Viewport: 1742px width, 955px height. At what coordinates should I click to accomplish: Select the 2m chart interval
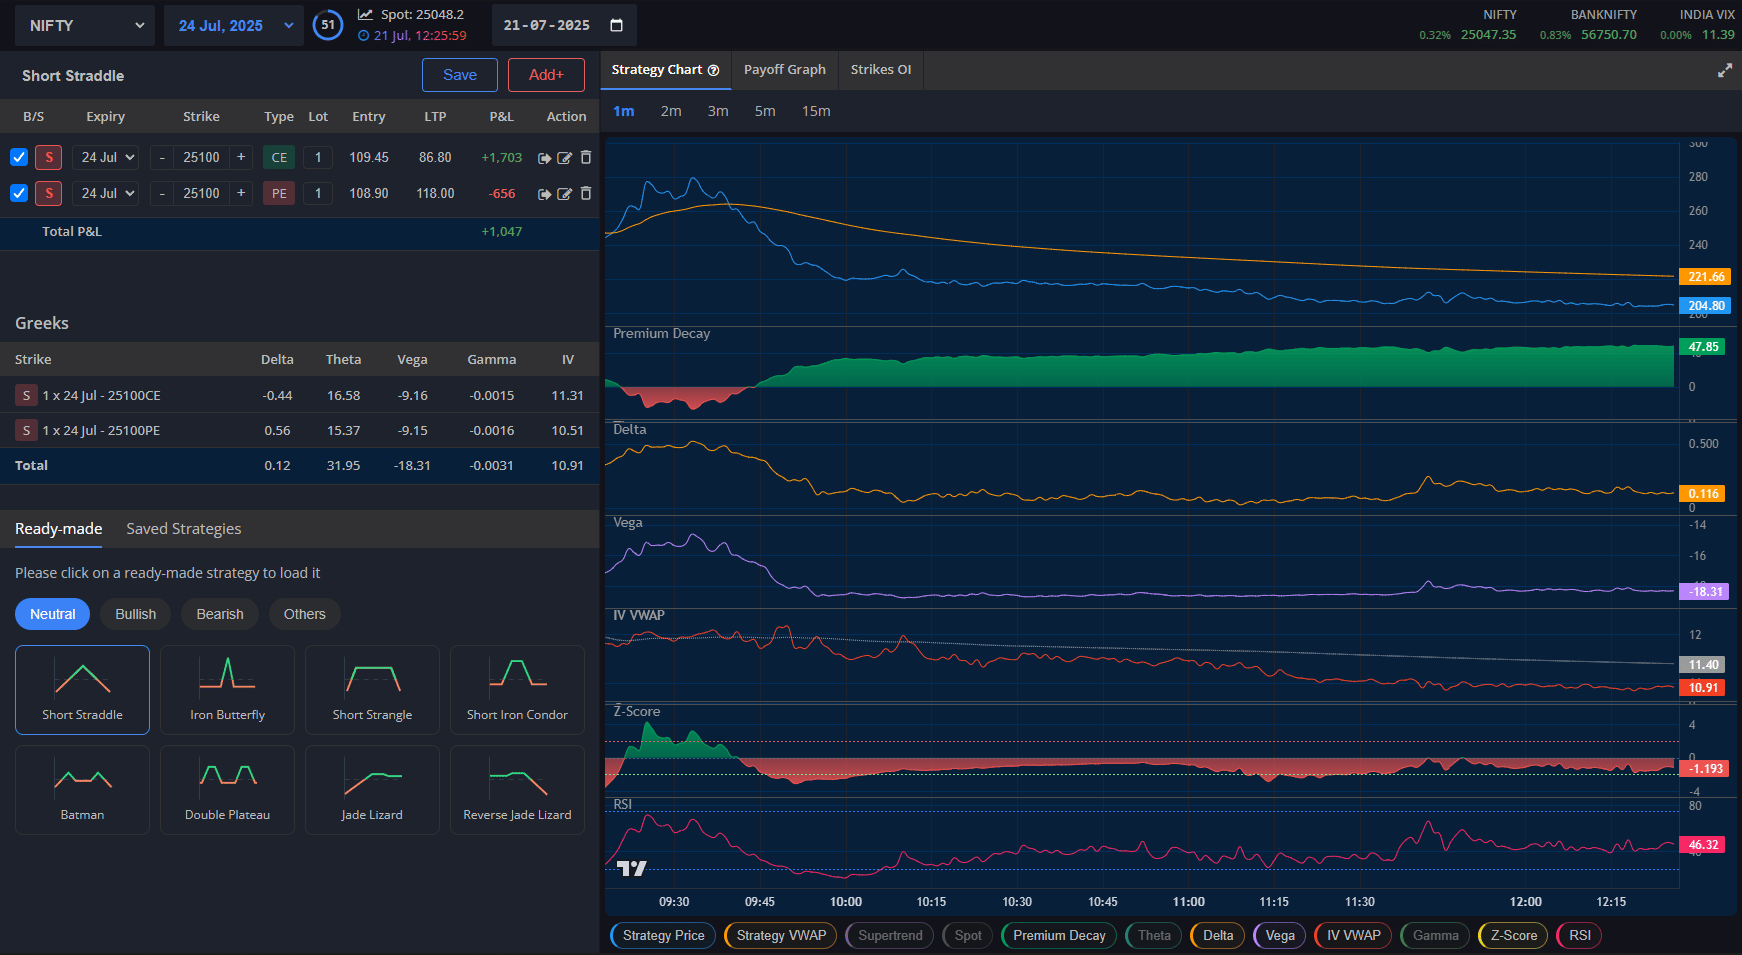tap(671, 111)
